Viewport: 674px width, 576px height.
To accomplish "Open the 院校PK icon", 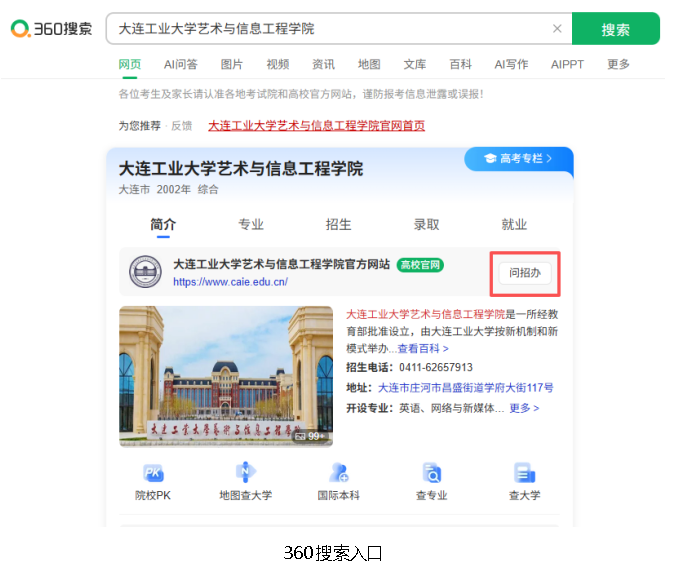I will coord(153,473).
